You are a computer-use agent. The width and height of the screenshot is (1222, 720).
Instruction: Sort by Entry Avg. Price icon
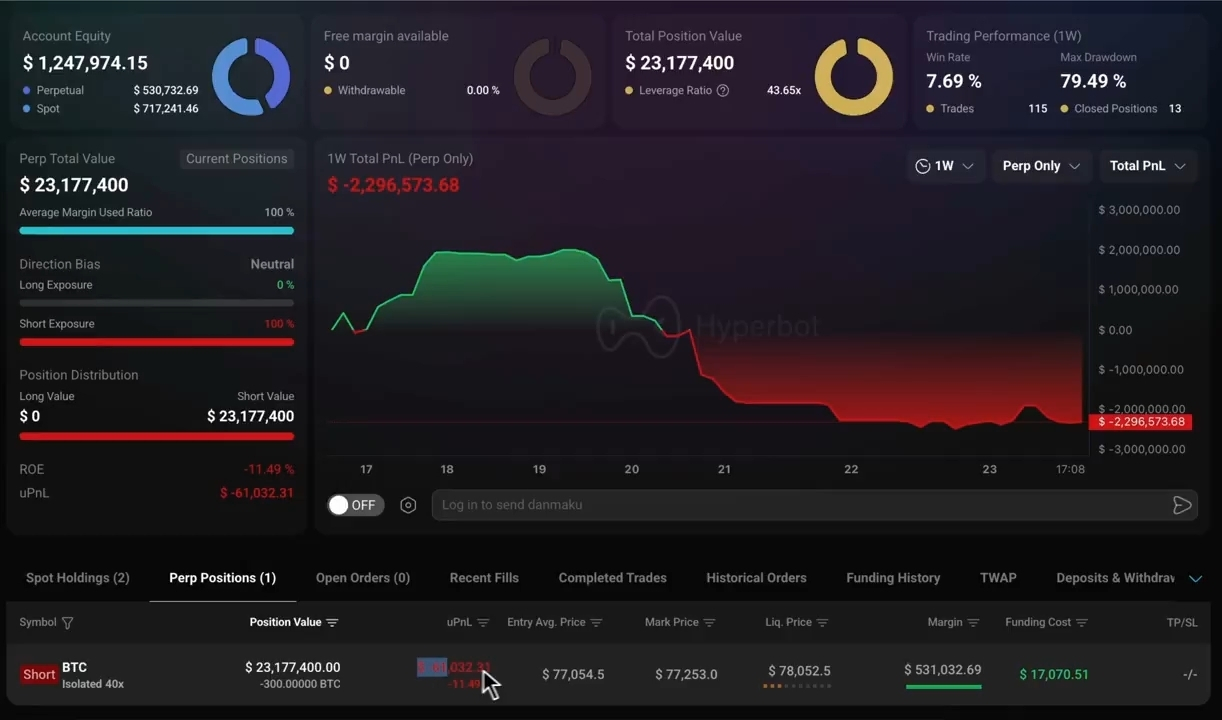pos(596,623)
